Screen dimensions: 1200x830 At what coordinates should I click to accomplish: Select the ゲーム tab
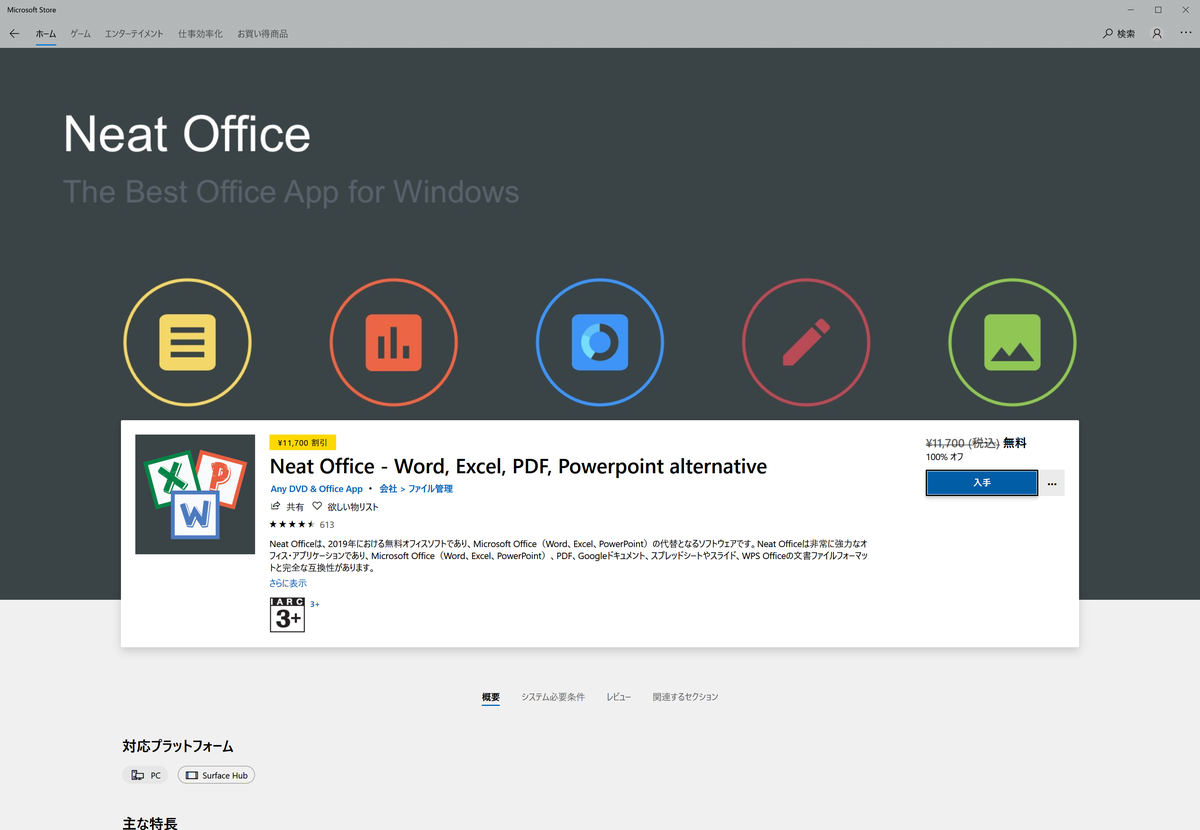click(80, 34)
